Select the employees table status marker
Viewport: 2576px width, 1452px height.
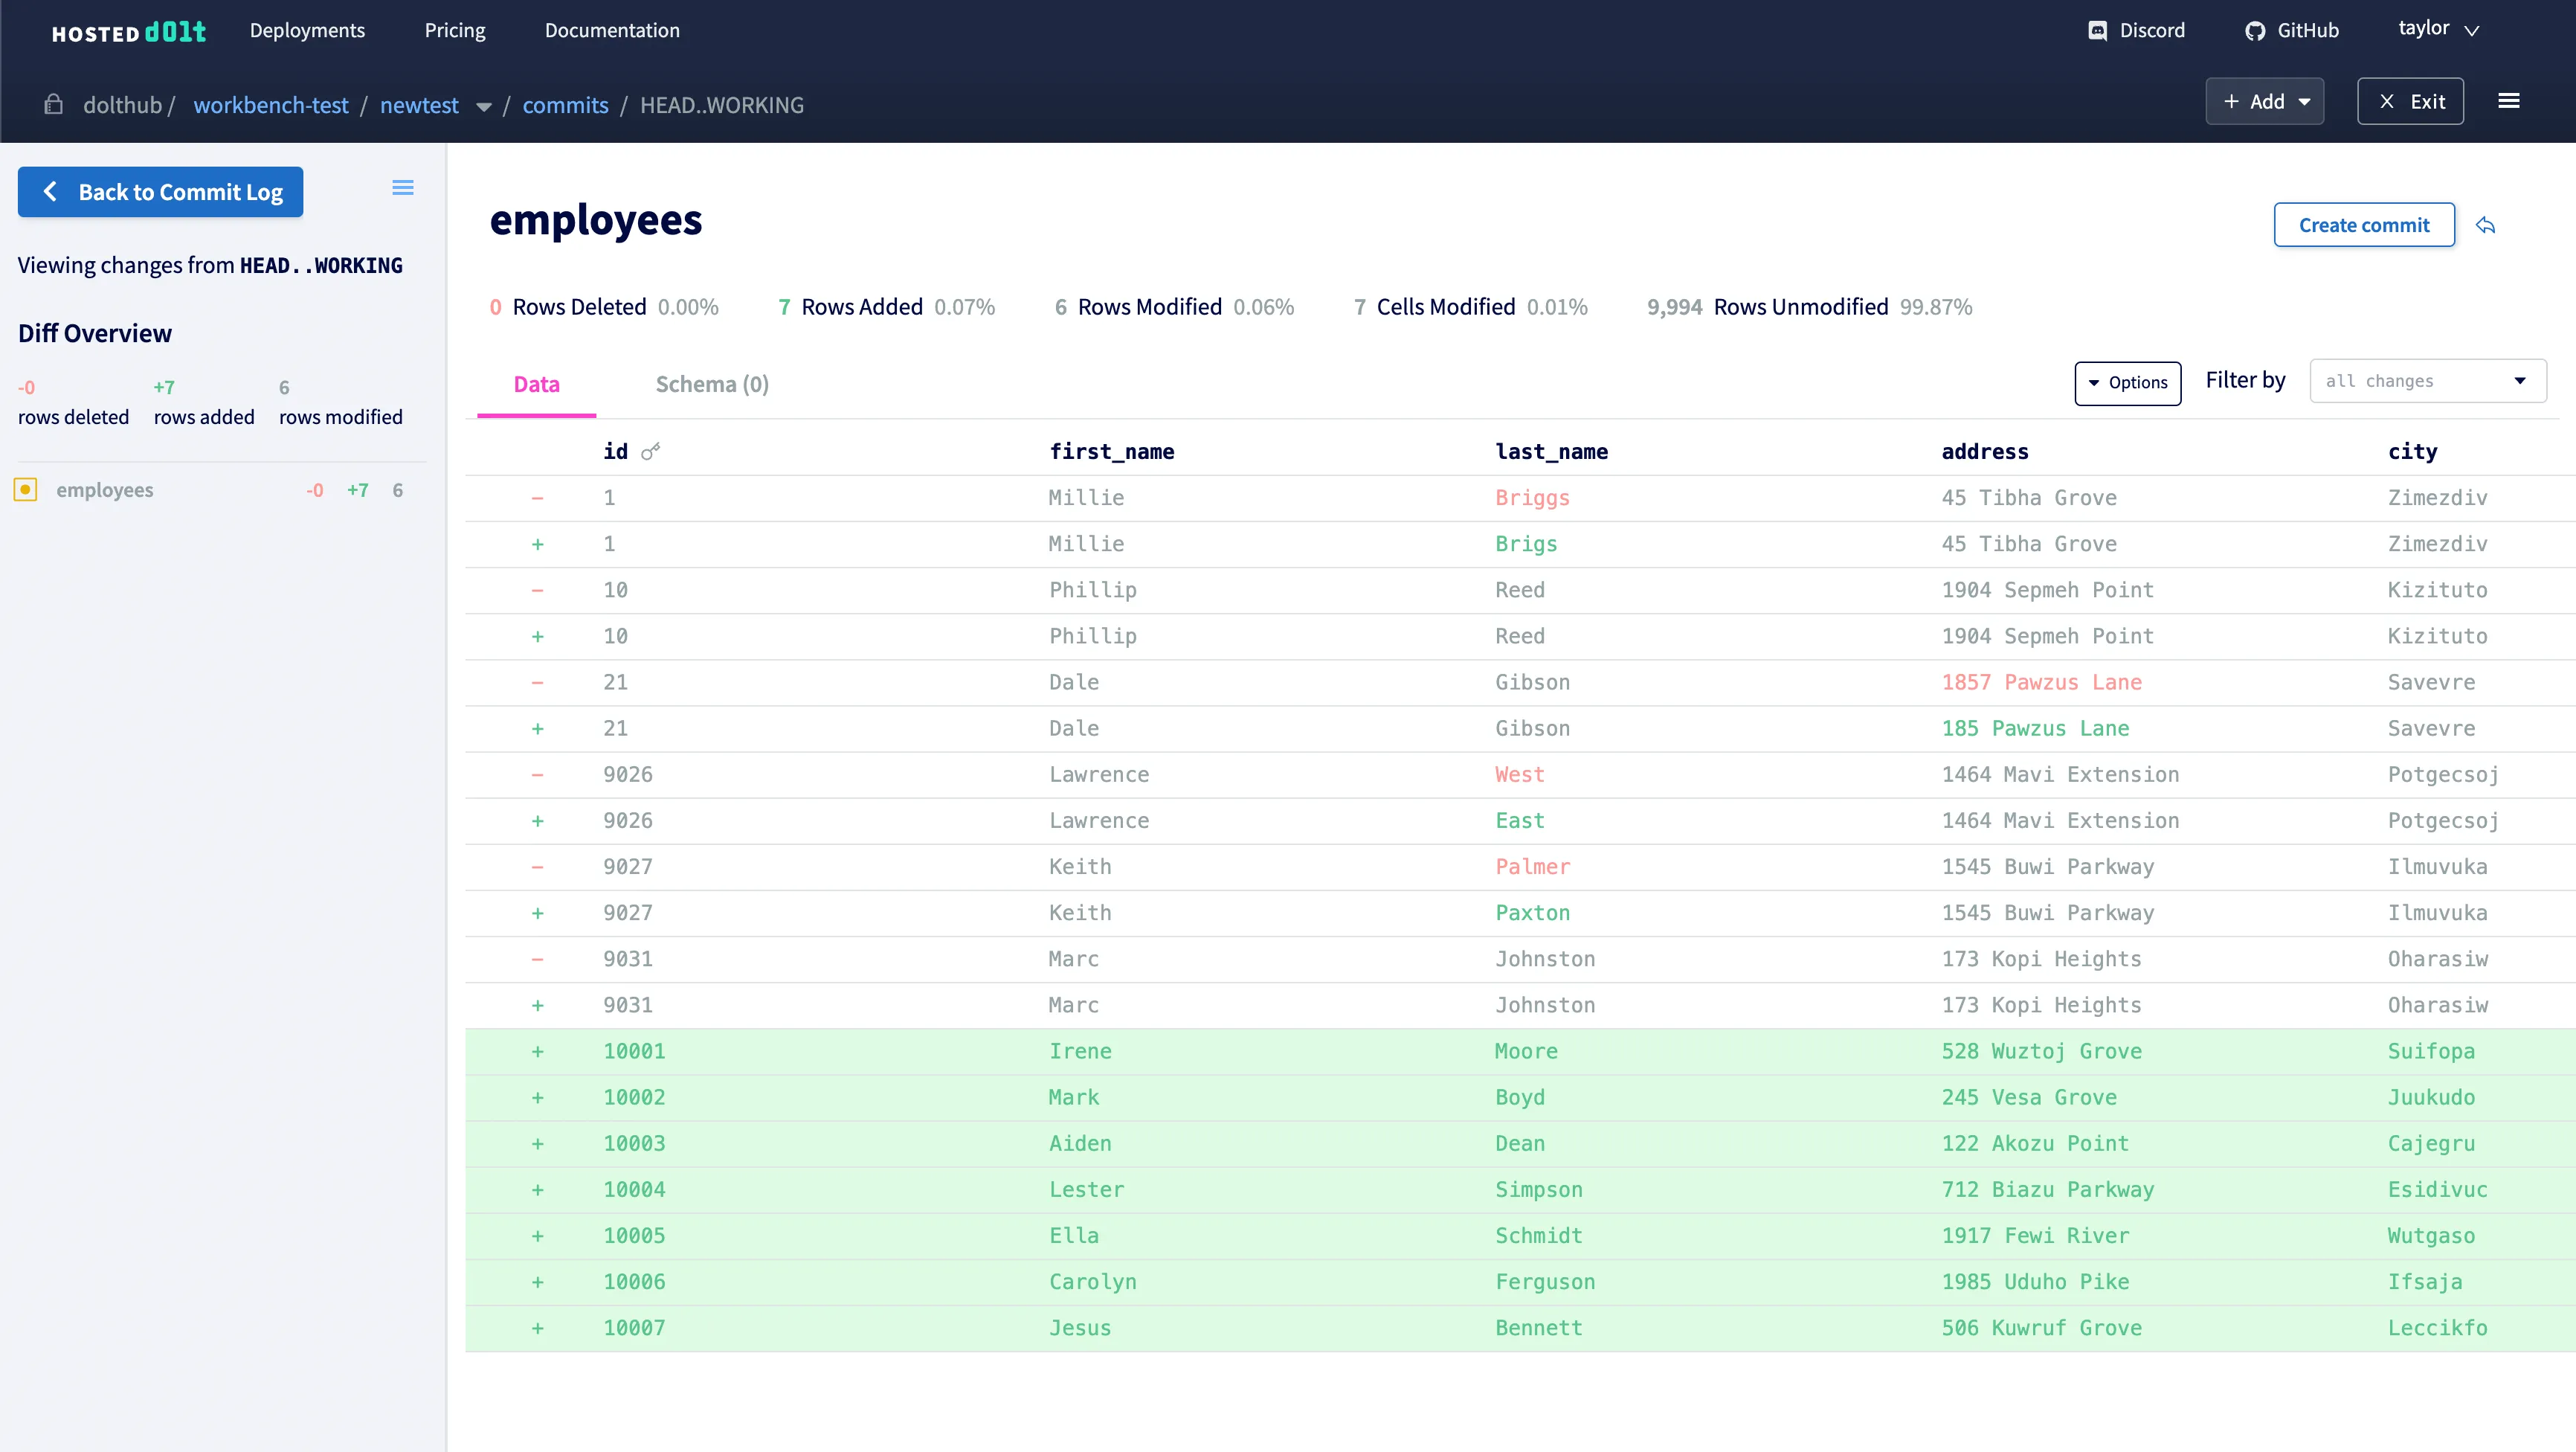tap(26, 490)
